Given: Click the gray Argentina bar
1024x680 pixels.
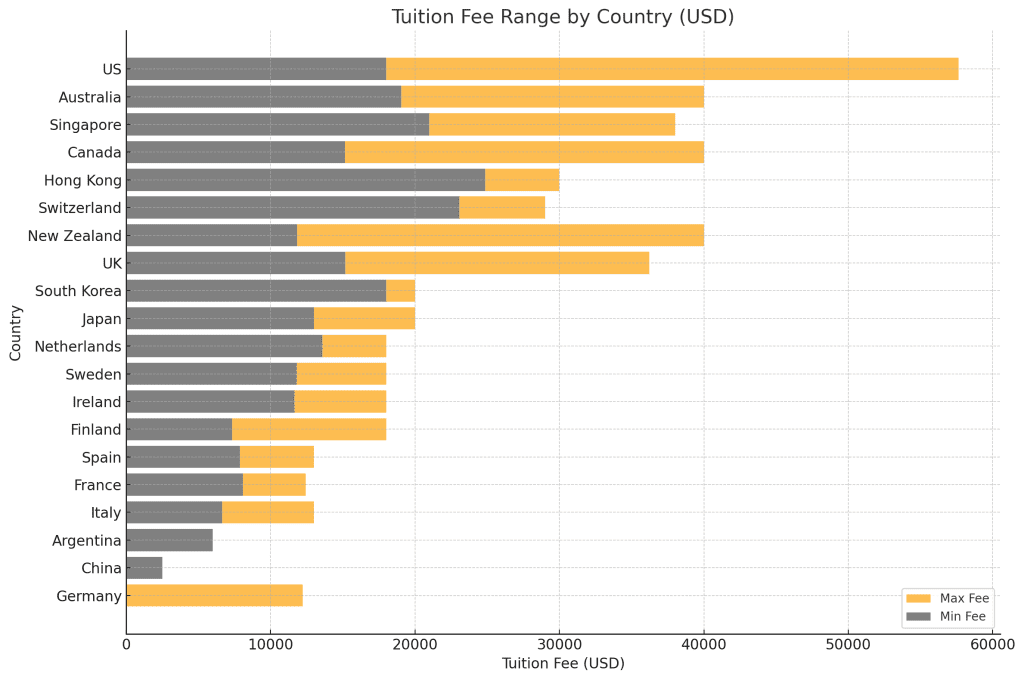Looking at the screenshot, I should pos(169,541).
